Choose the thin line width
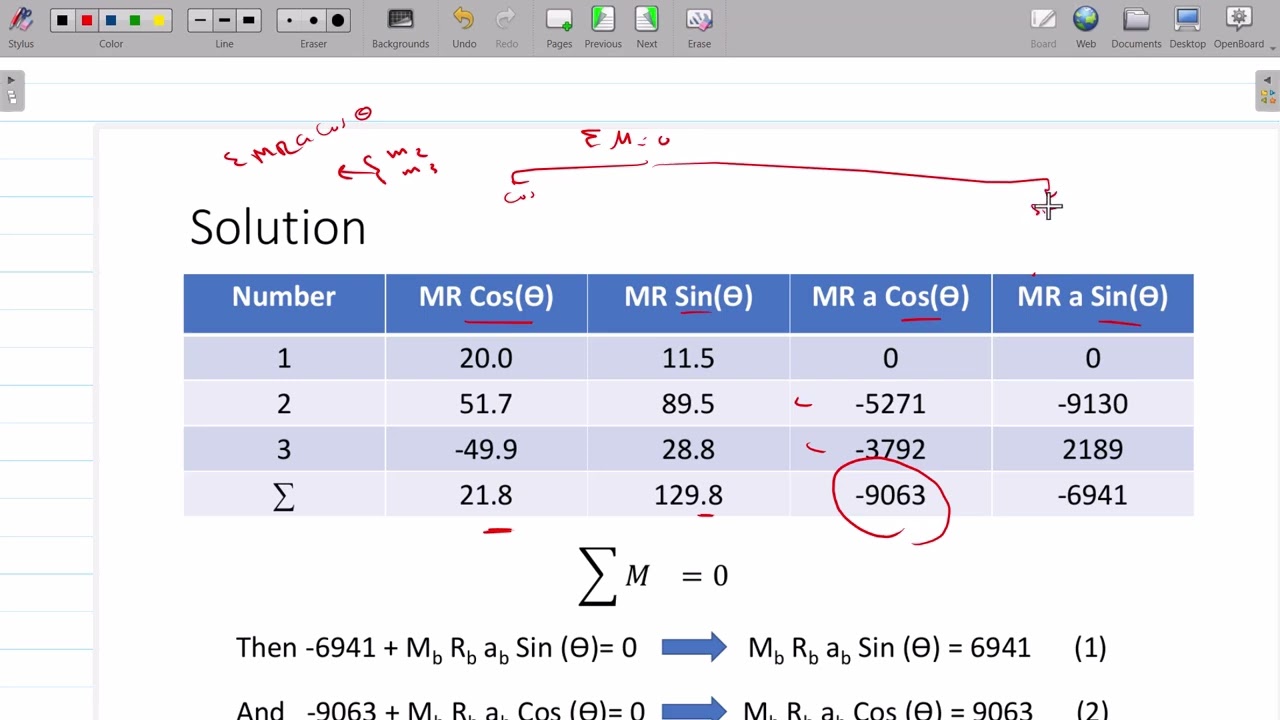1280x720 pixels. click(200, 20)
